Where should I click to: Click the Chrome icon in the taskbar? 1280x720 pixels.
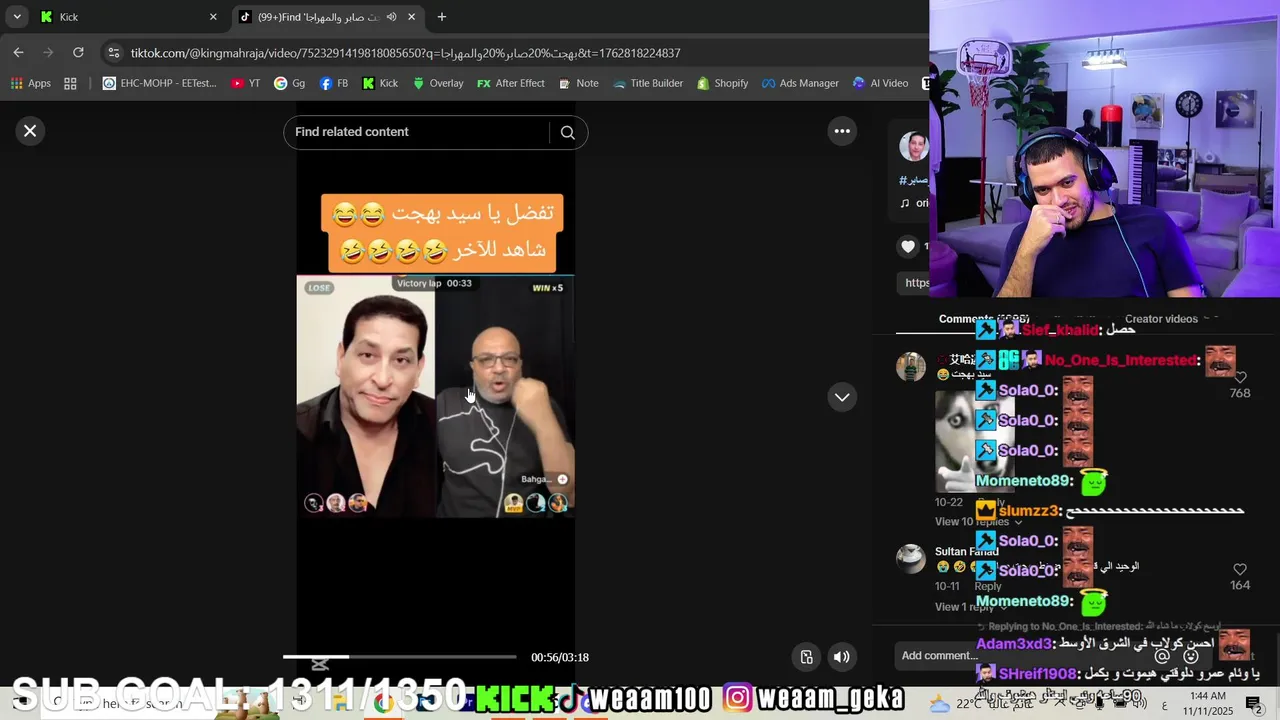tap(383, 703)
